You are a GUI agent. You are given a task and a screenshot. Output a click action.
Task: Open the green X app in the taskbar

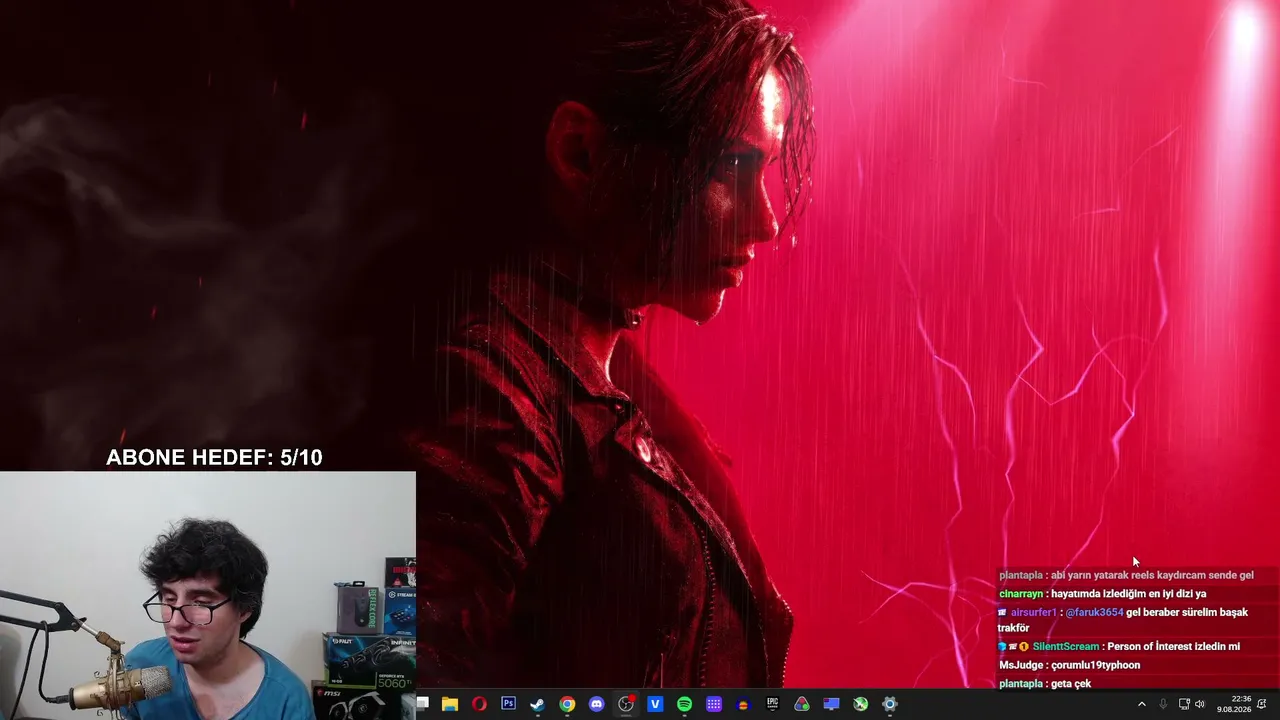click(x=860, y=704)
